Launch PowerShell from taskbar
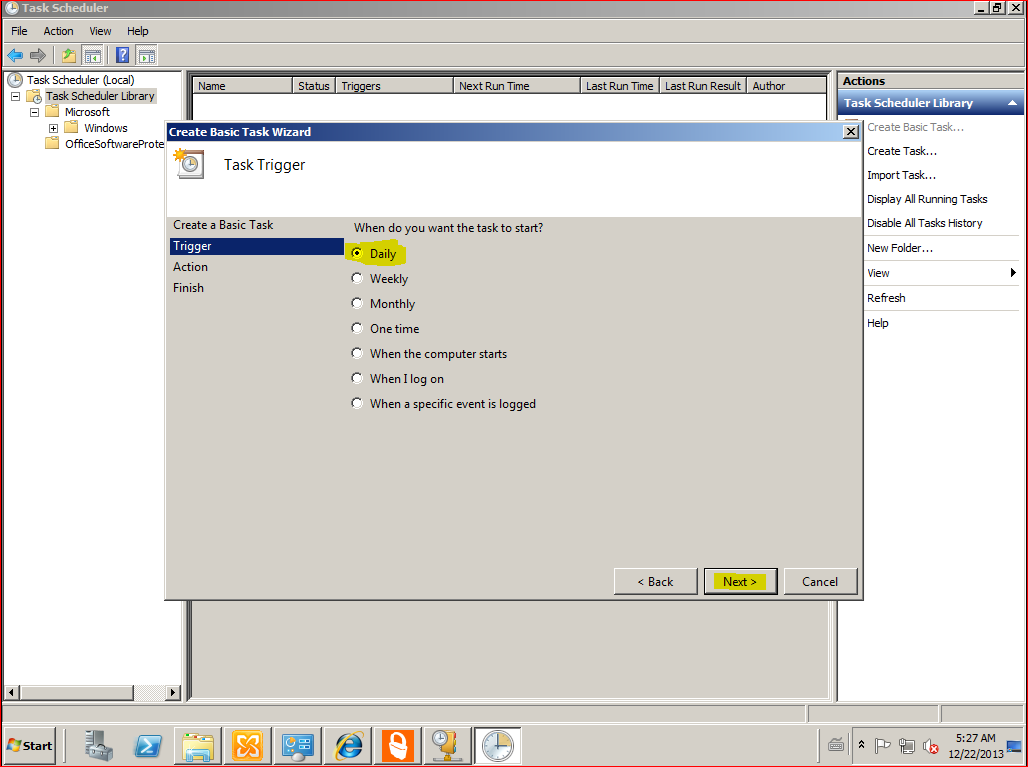Image resolution: width=1028 pixels, height=767 pixels. click(x=148, y=746)
